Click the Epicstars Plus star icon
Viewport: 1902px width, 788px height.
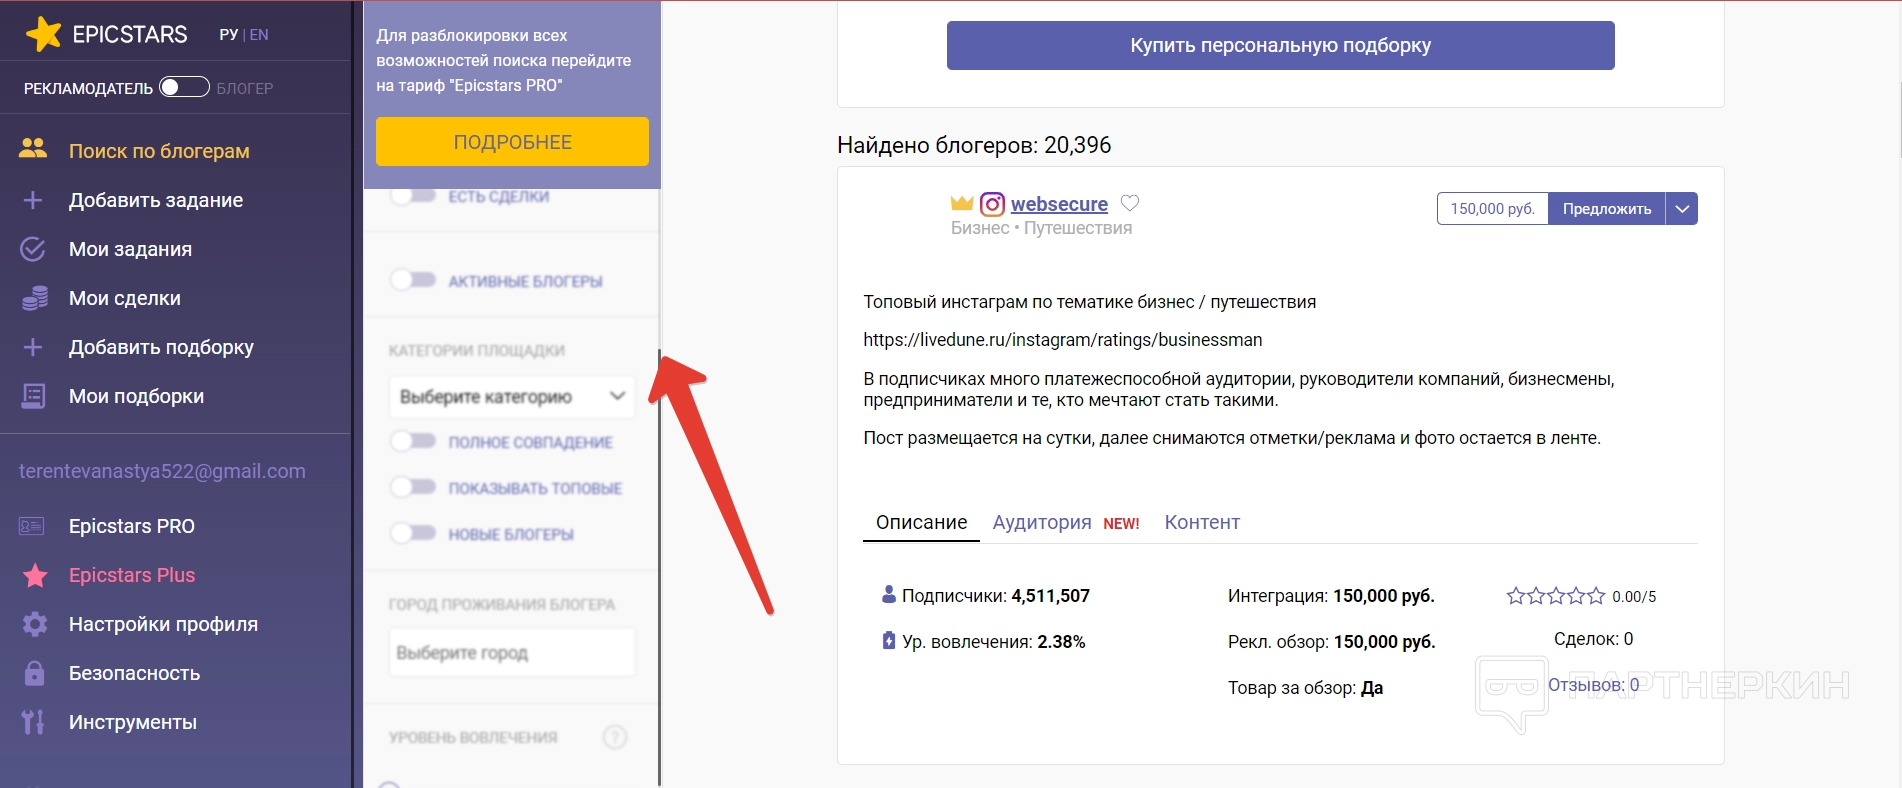[x=35, y=575]
